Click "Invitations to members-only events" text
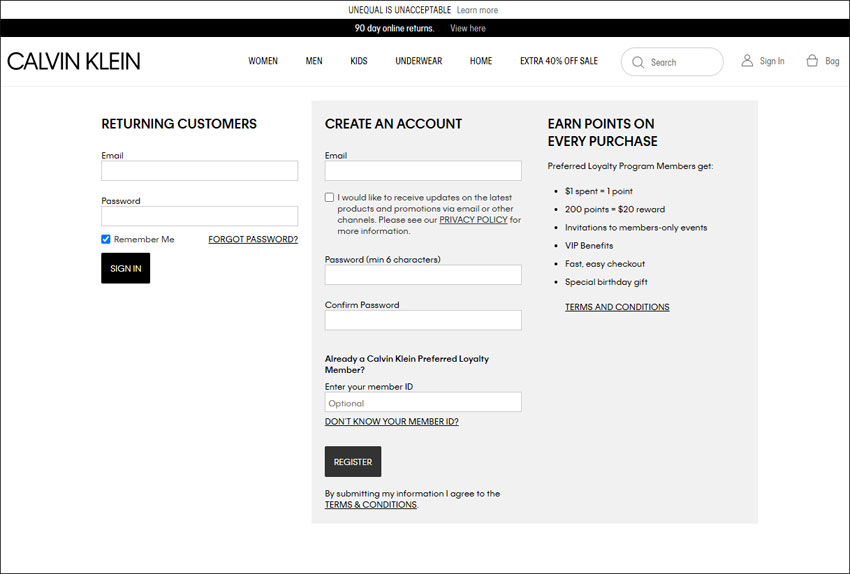Image resolution: width=850 pixels, height=574 pixels. pos(636,228)
